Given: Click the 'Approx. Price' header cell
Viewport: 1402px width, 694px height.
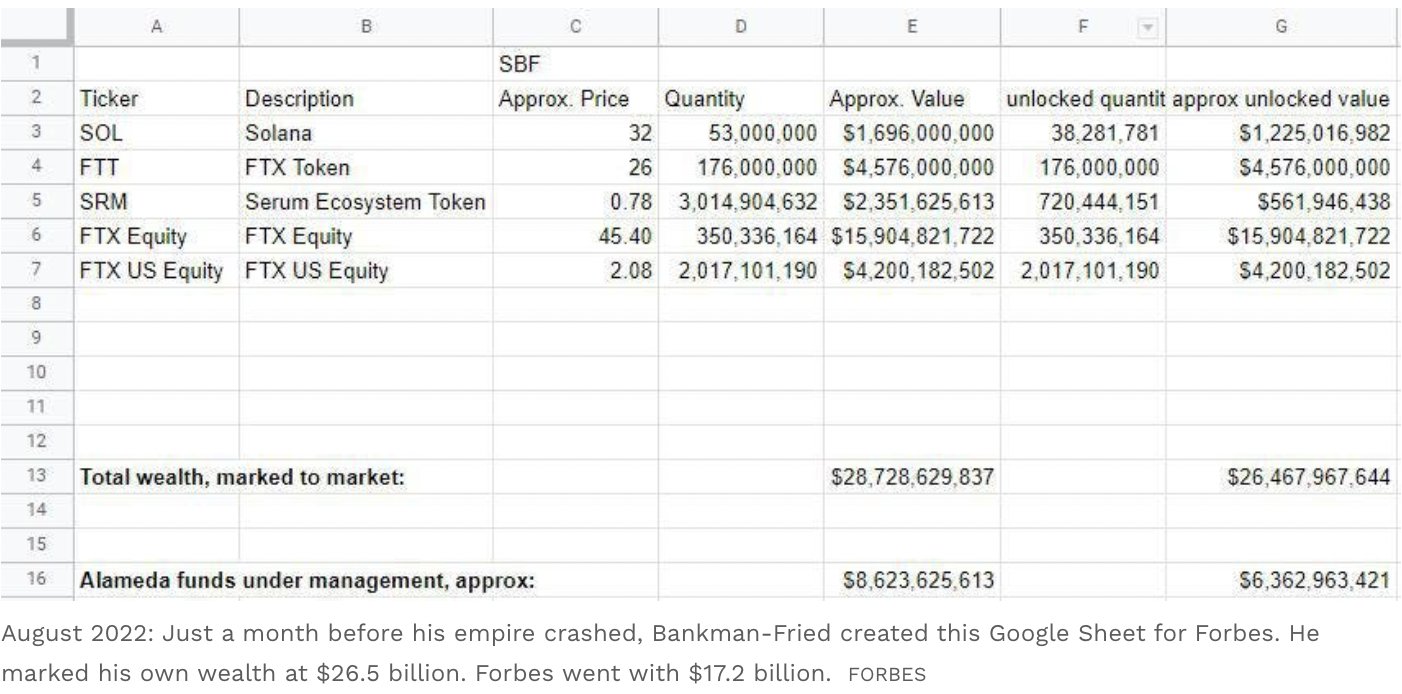Looking at the screenshot, I should [576, 99].
